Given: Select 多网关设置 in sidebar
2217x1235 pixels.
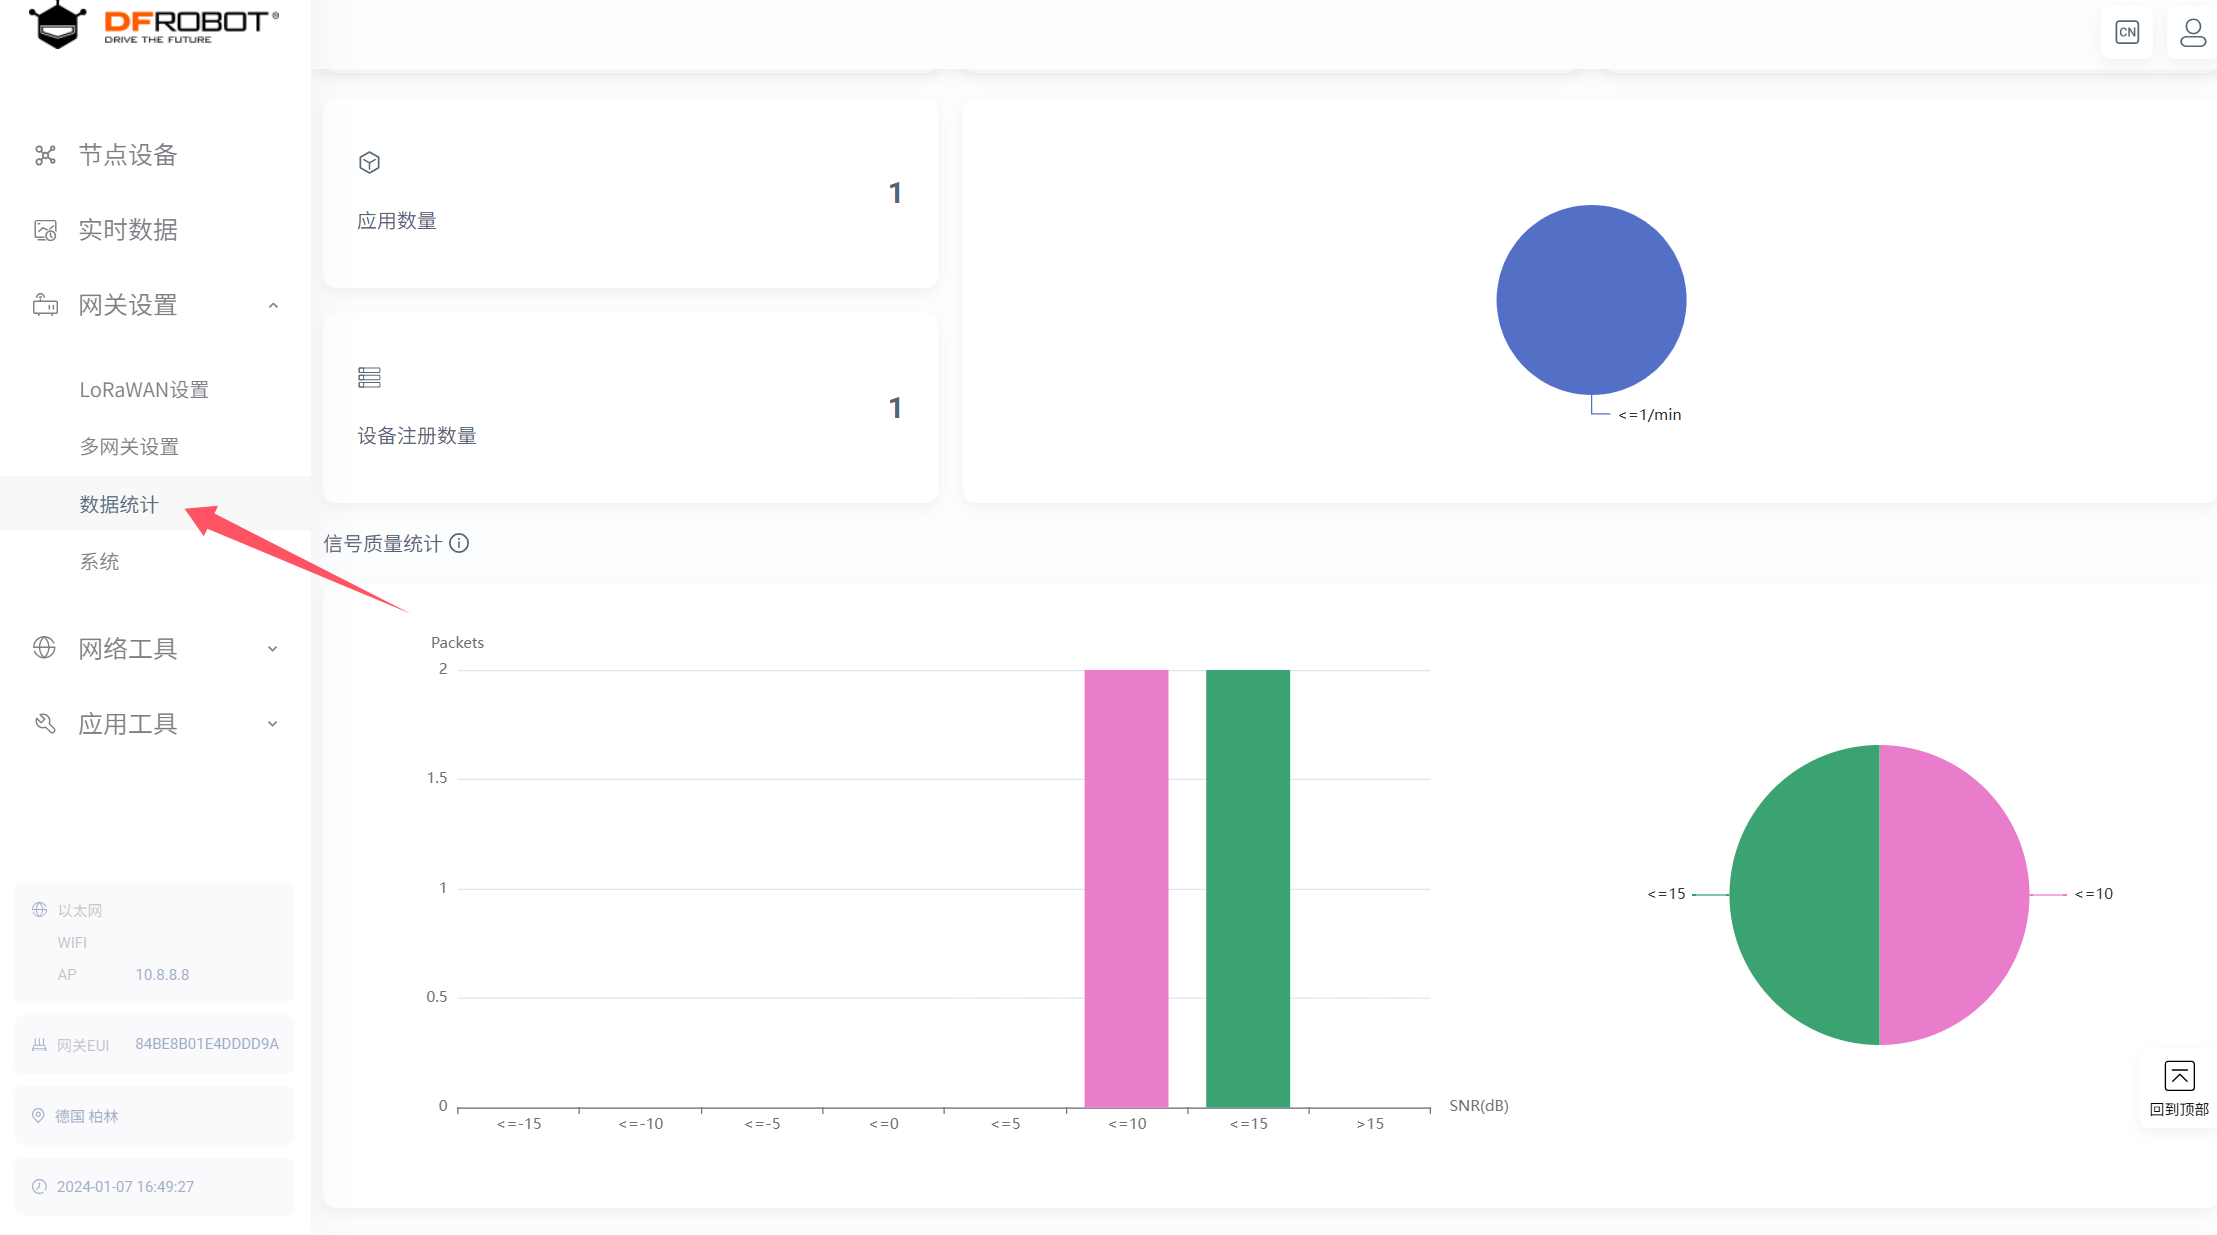Looking at the screenshot, I should (129, 447).
